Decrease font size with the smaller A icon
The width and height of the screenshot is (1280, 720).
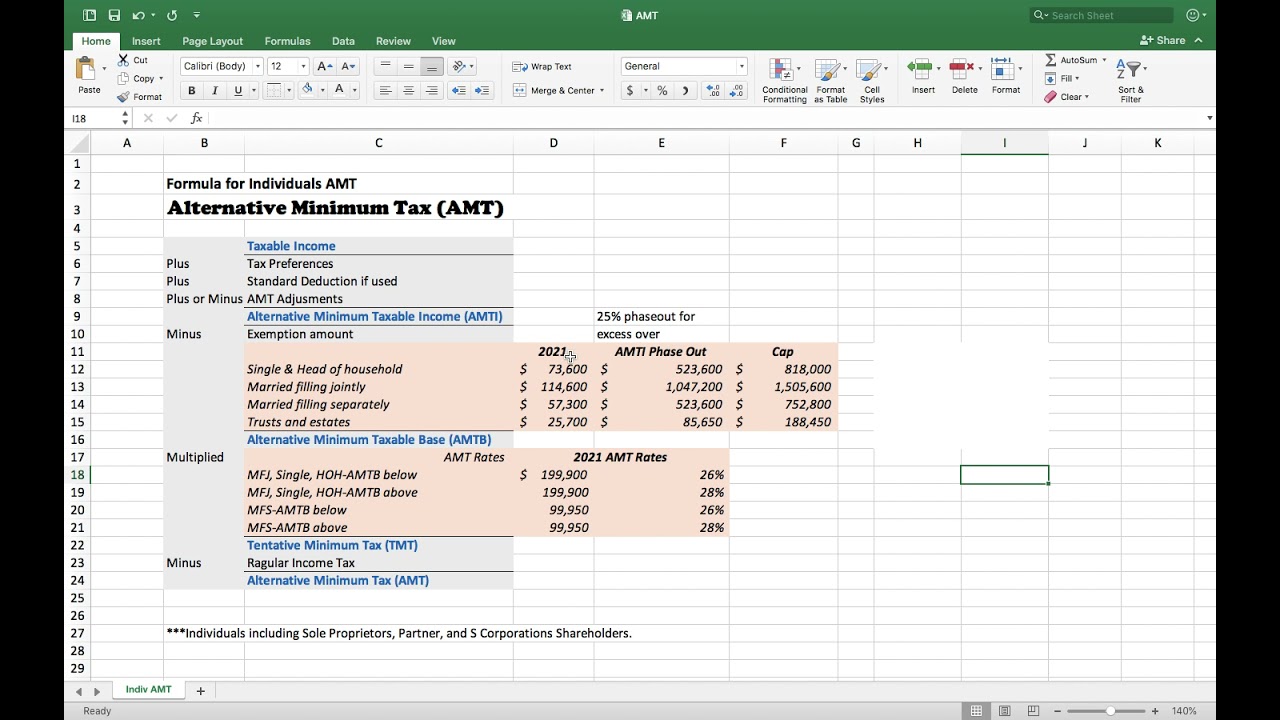348,66
